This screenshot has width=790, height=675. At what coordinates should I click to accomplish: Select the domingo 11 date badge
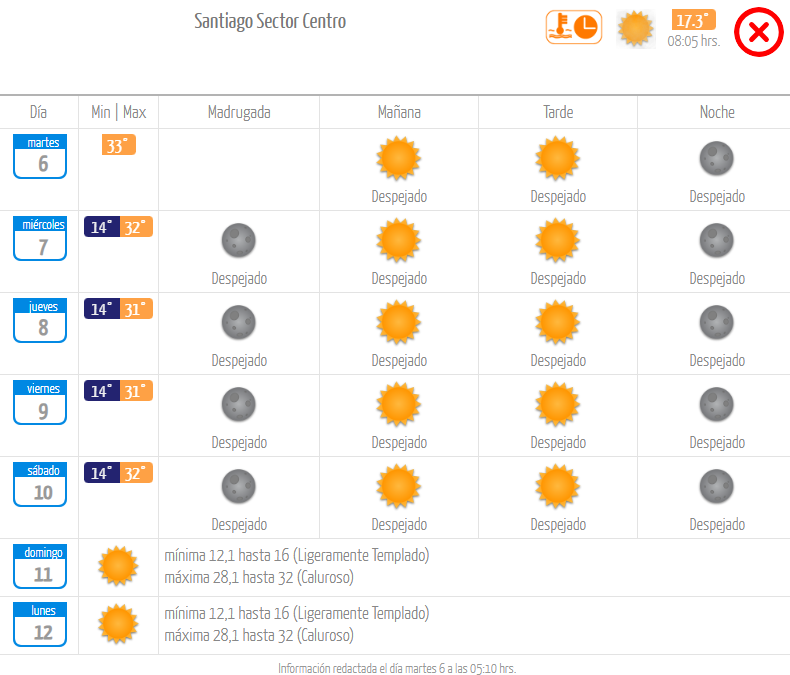point(40,566)
